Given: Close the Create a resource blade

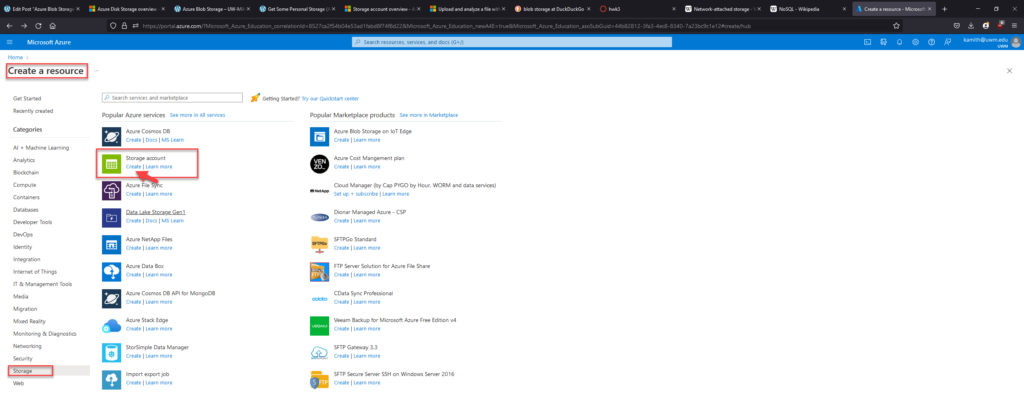Looking at the screenshot, I should pyautogui.click(x=1009, y=71).
